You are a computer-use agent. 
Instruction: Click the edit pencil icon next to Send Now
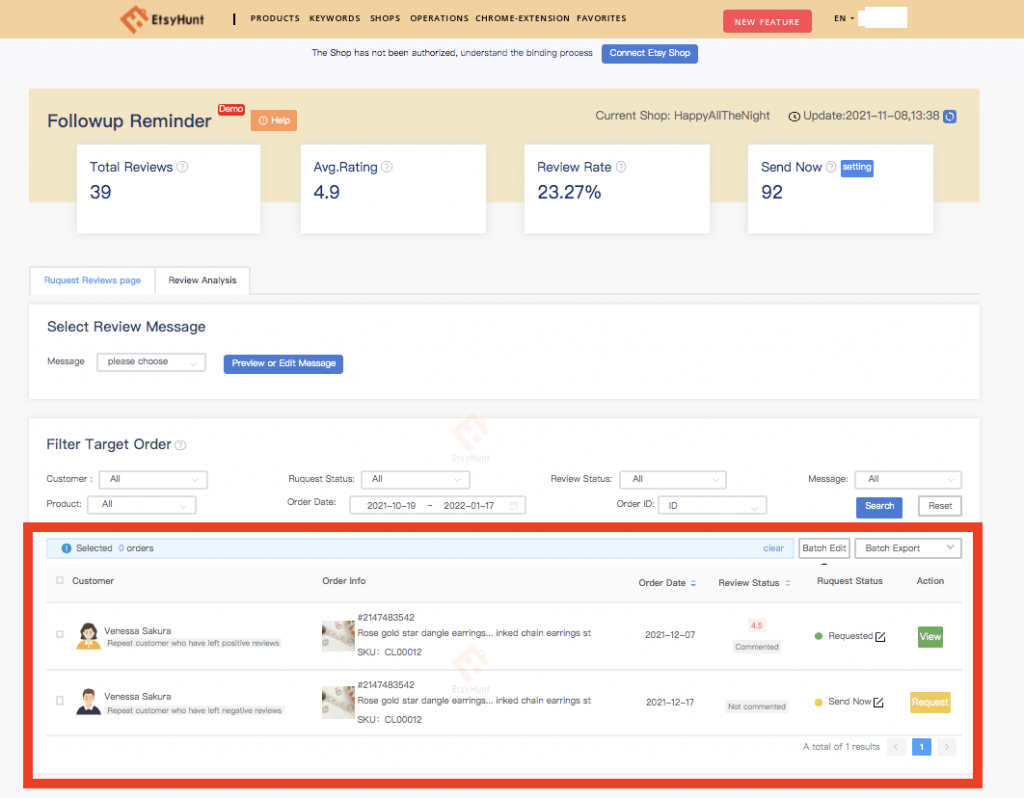(x=879, y=701)
